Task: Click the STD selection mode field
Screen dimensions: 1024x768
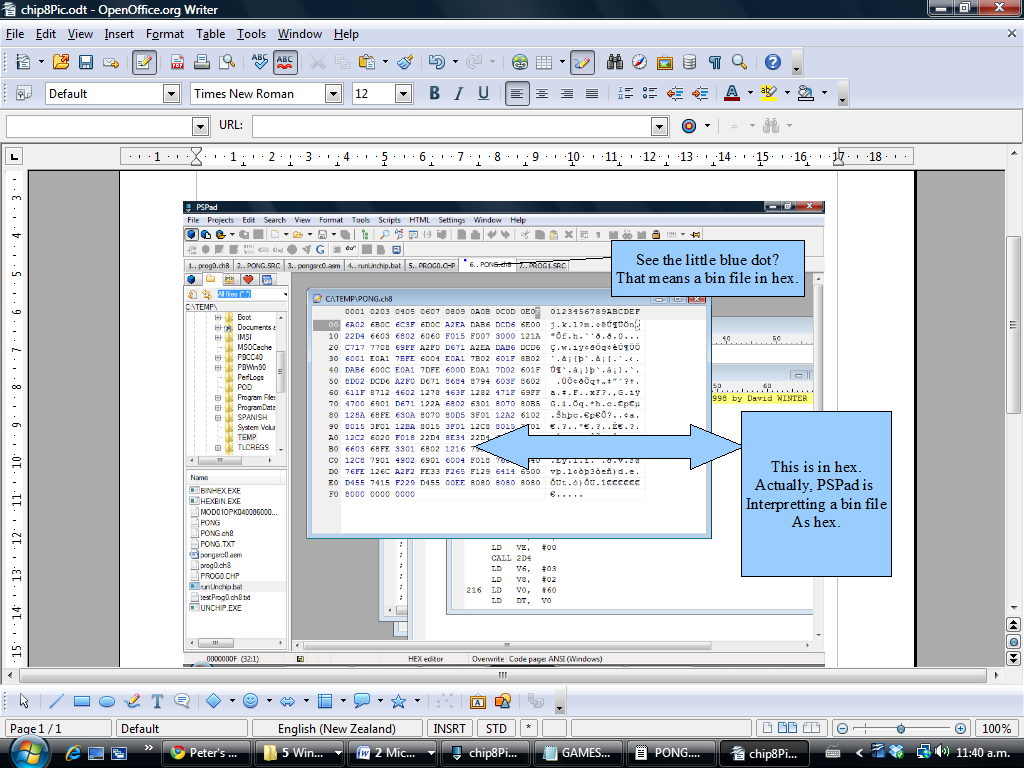Action: pyautogui.click(x=496, y=728)
